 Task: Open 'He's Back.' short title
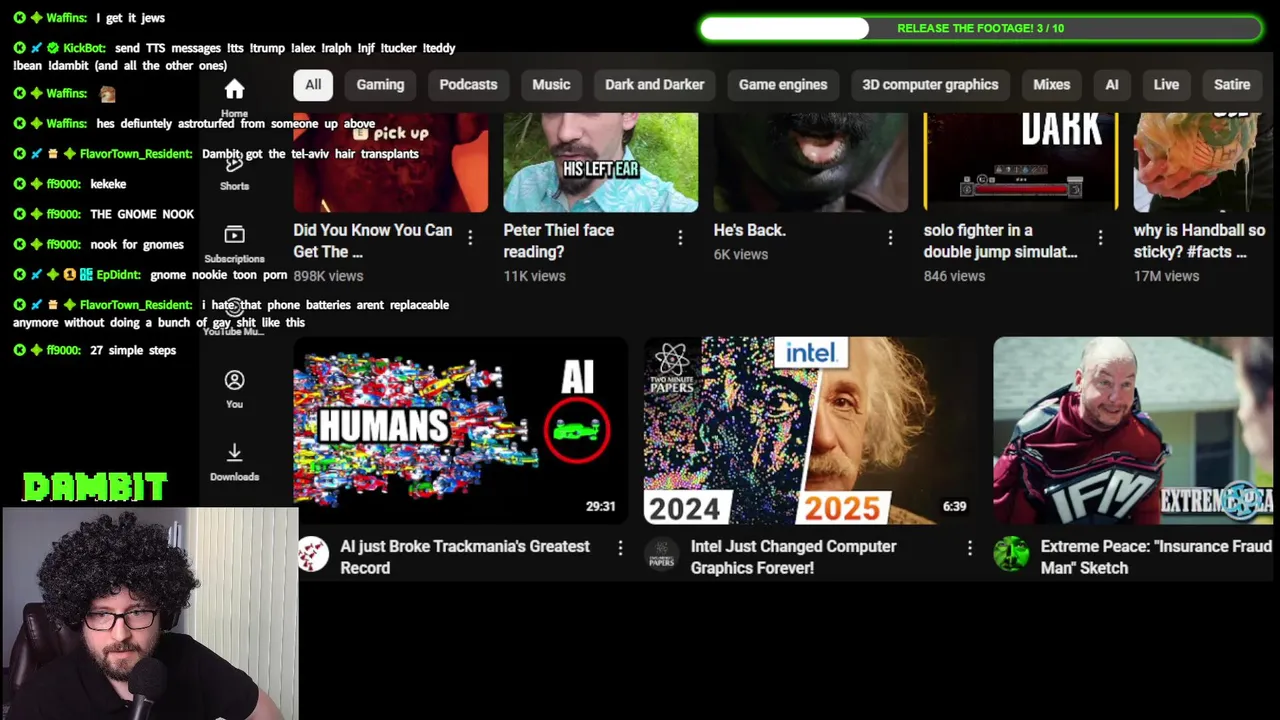point(749,230)
